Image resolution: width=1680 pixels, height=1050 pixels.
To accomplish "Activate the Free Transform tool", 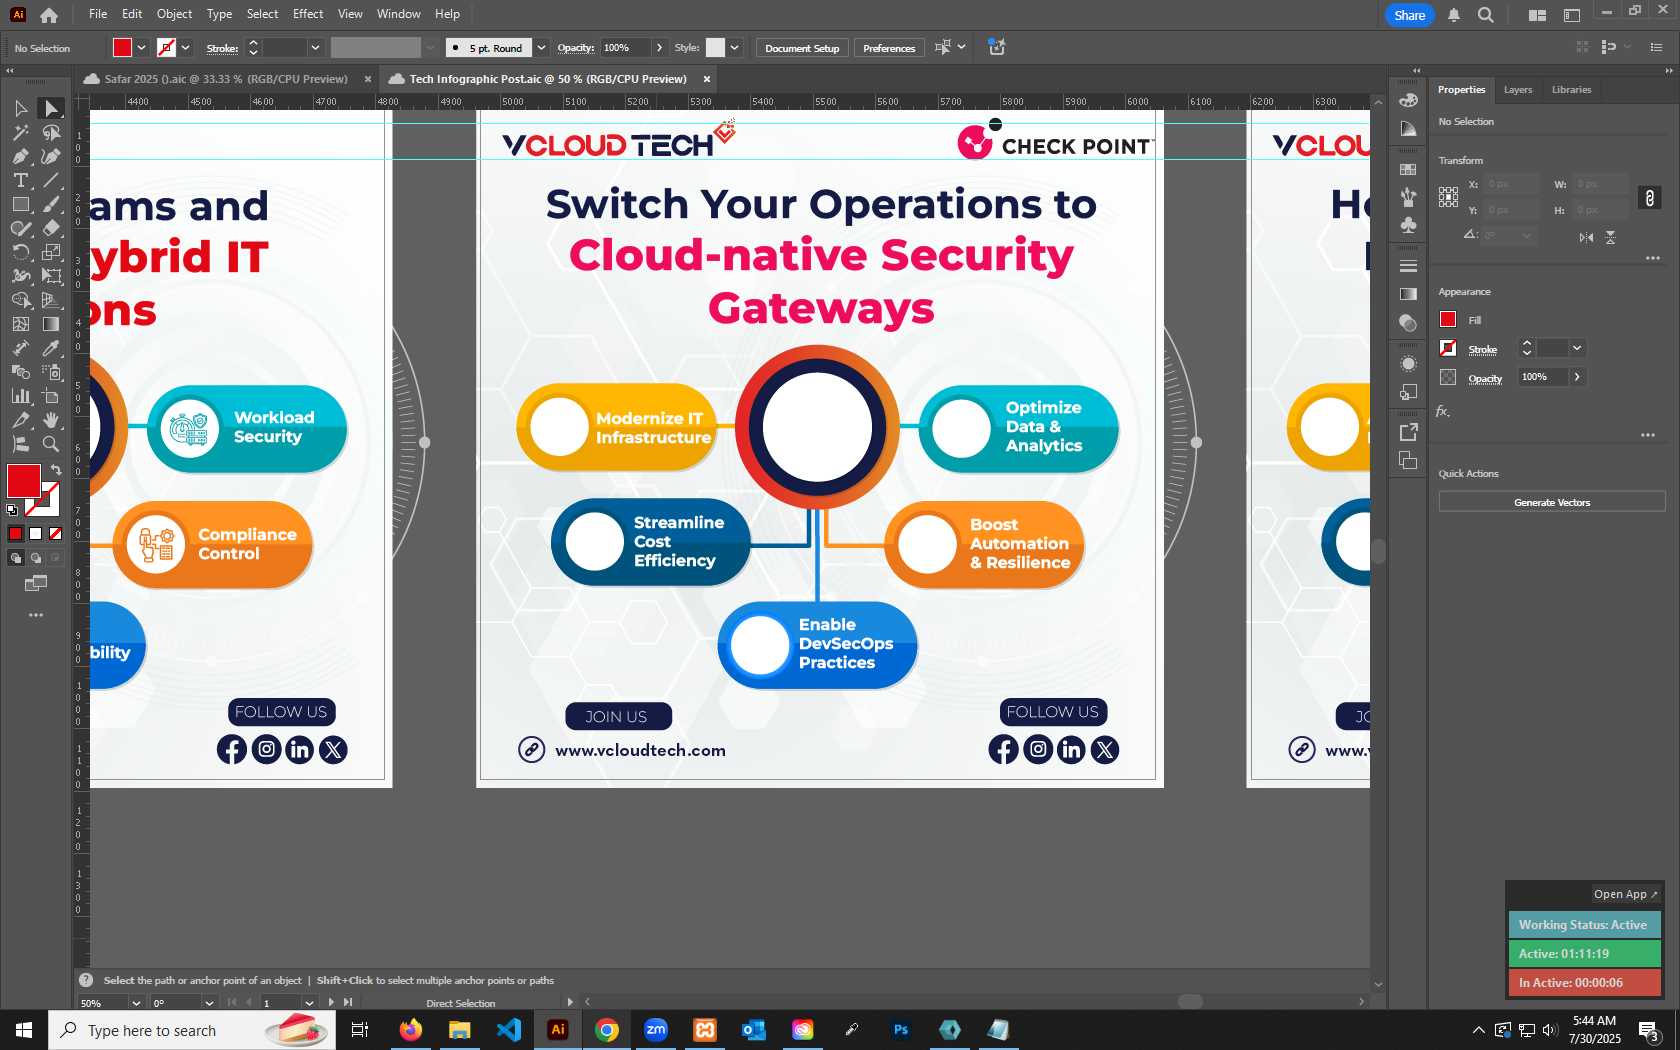I will pyautogui.click(x=51, y=276).
